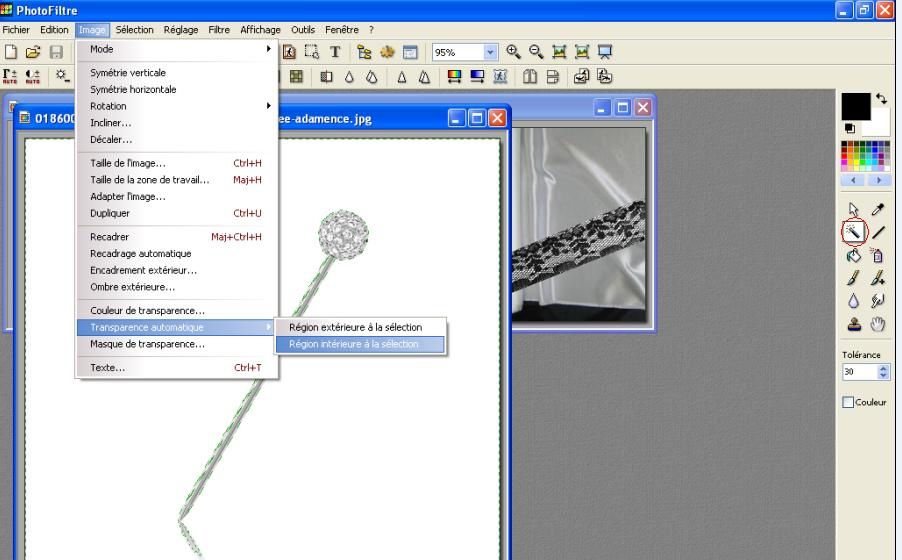Open a file with the folder icon
Image resolution: width=902 pixels, height=560 pixels.
[x=33, y=52]
